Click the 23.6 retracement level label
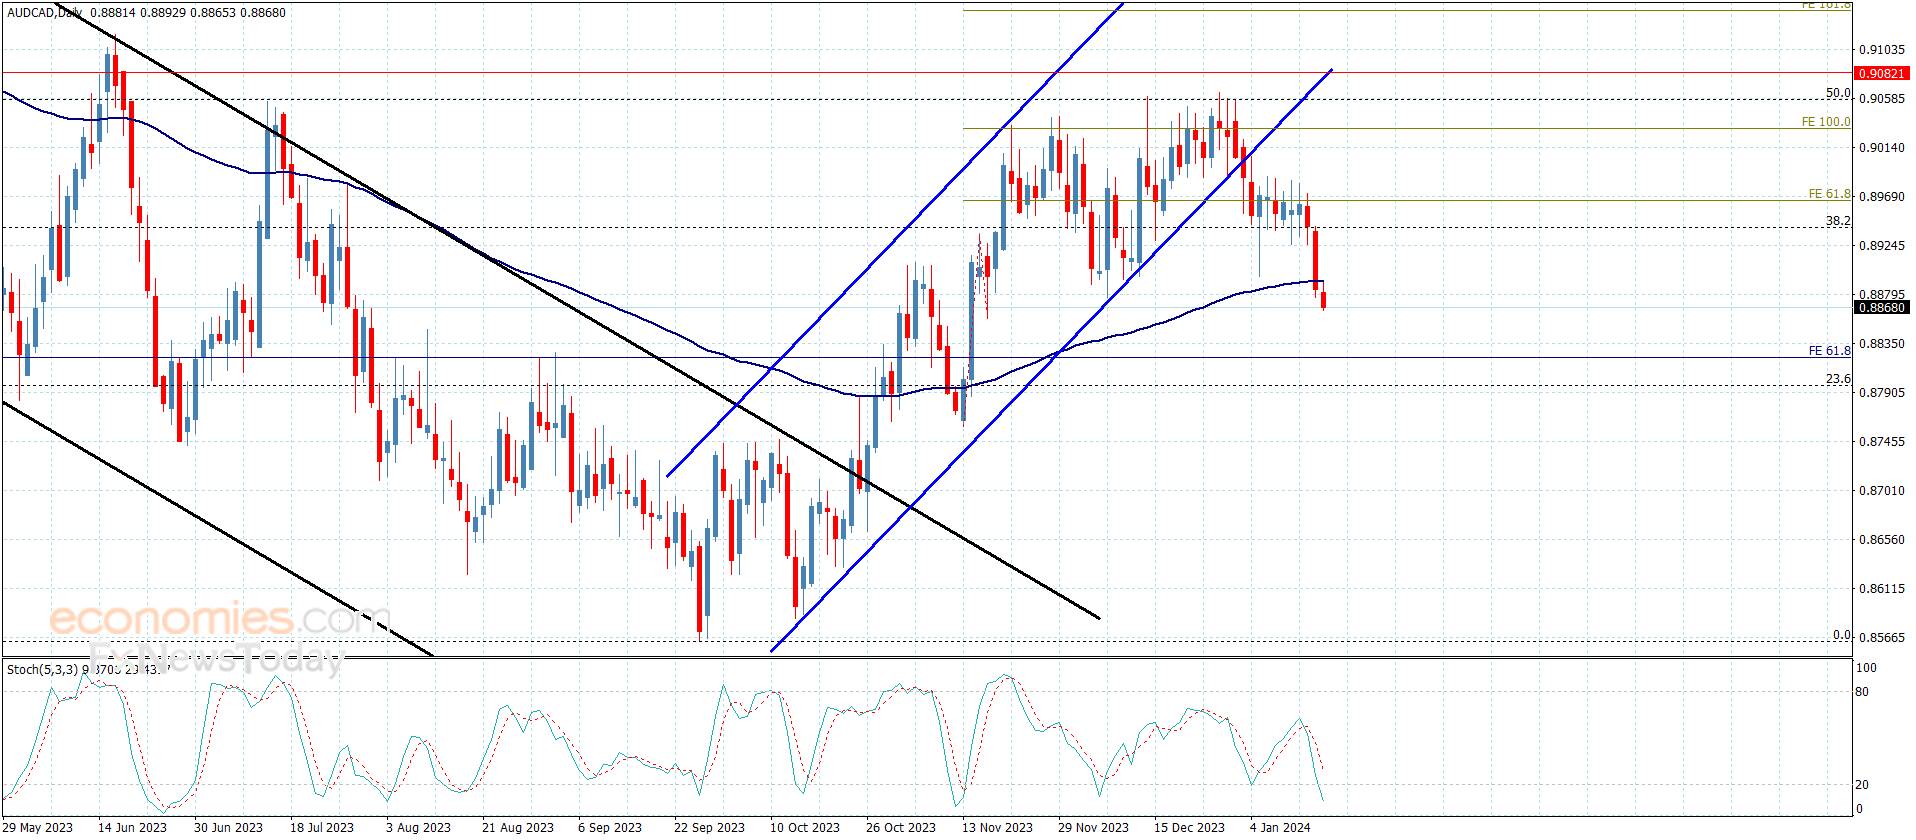The image size is (1916, 840). (1838, 379)
